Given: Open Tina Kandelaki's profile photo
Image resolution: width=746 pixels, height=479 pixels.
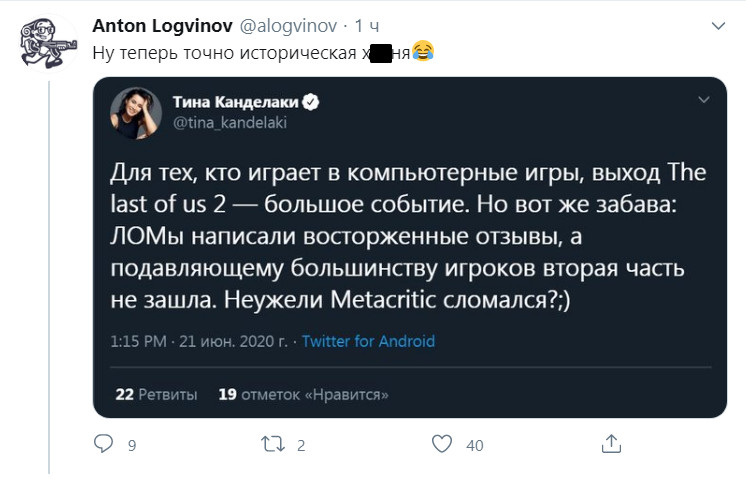Looking at the screenshot, I should pyautogui.click(x=136, y=113).
